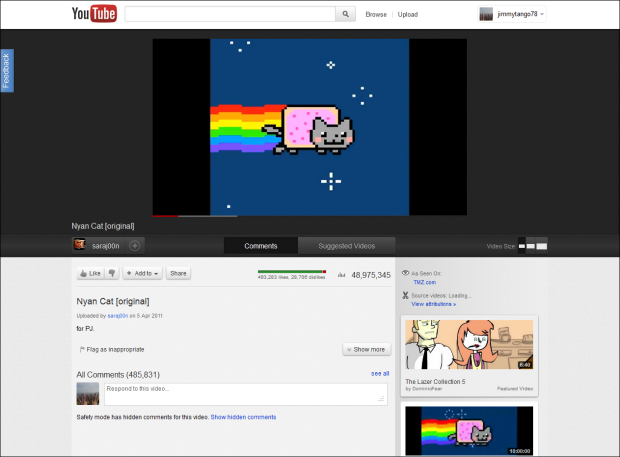Click the flag icon to report video

(81, 349)
